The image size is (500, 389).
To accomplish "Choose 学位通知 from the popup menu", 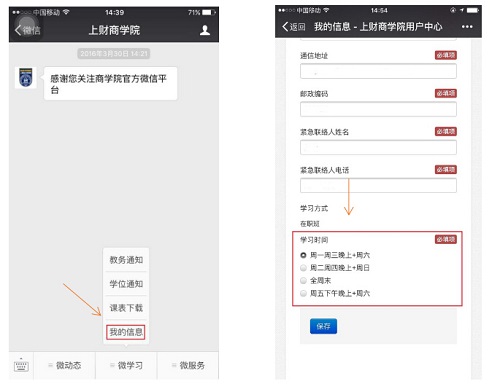I will 126,284.
